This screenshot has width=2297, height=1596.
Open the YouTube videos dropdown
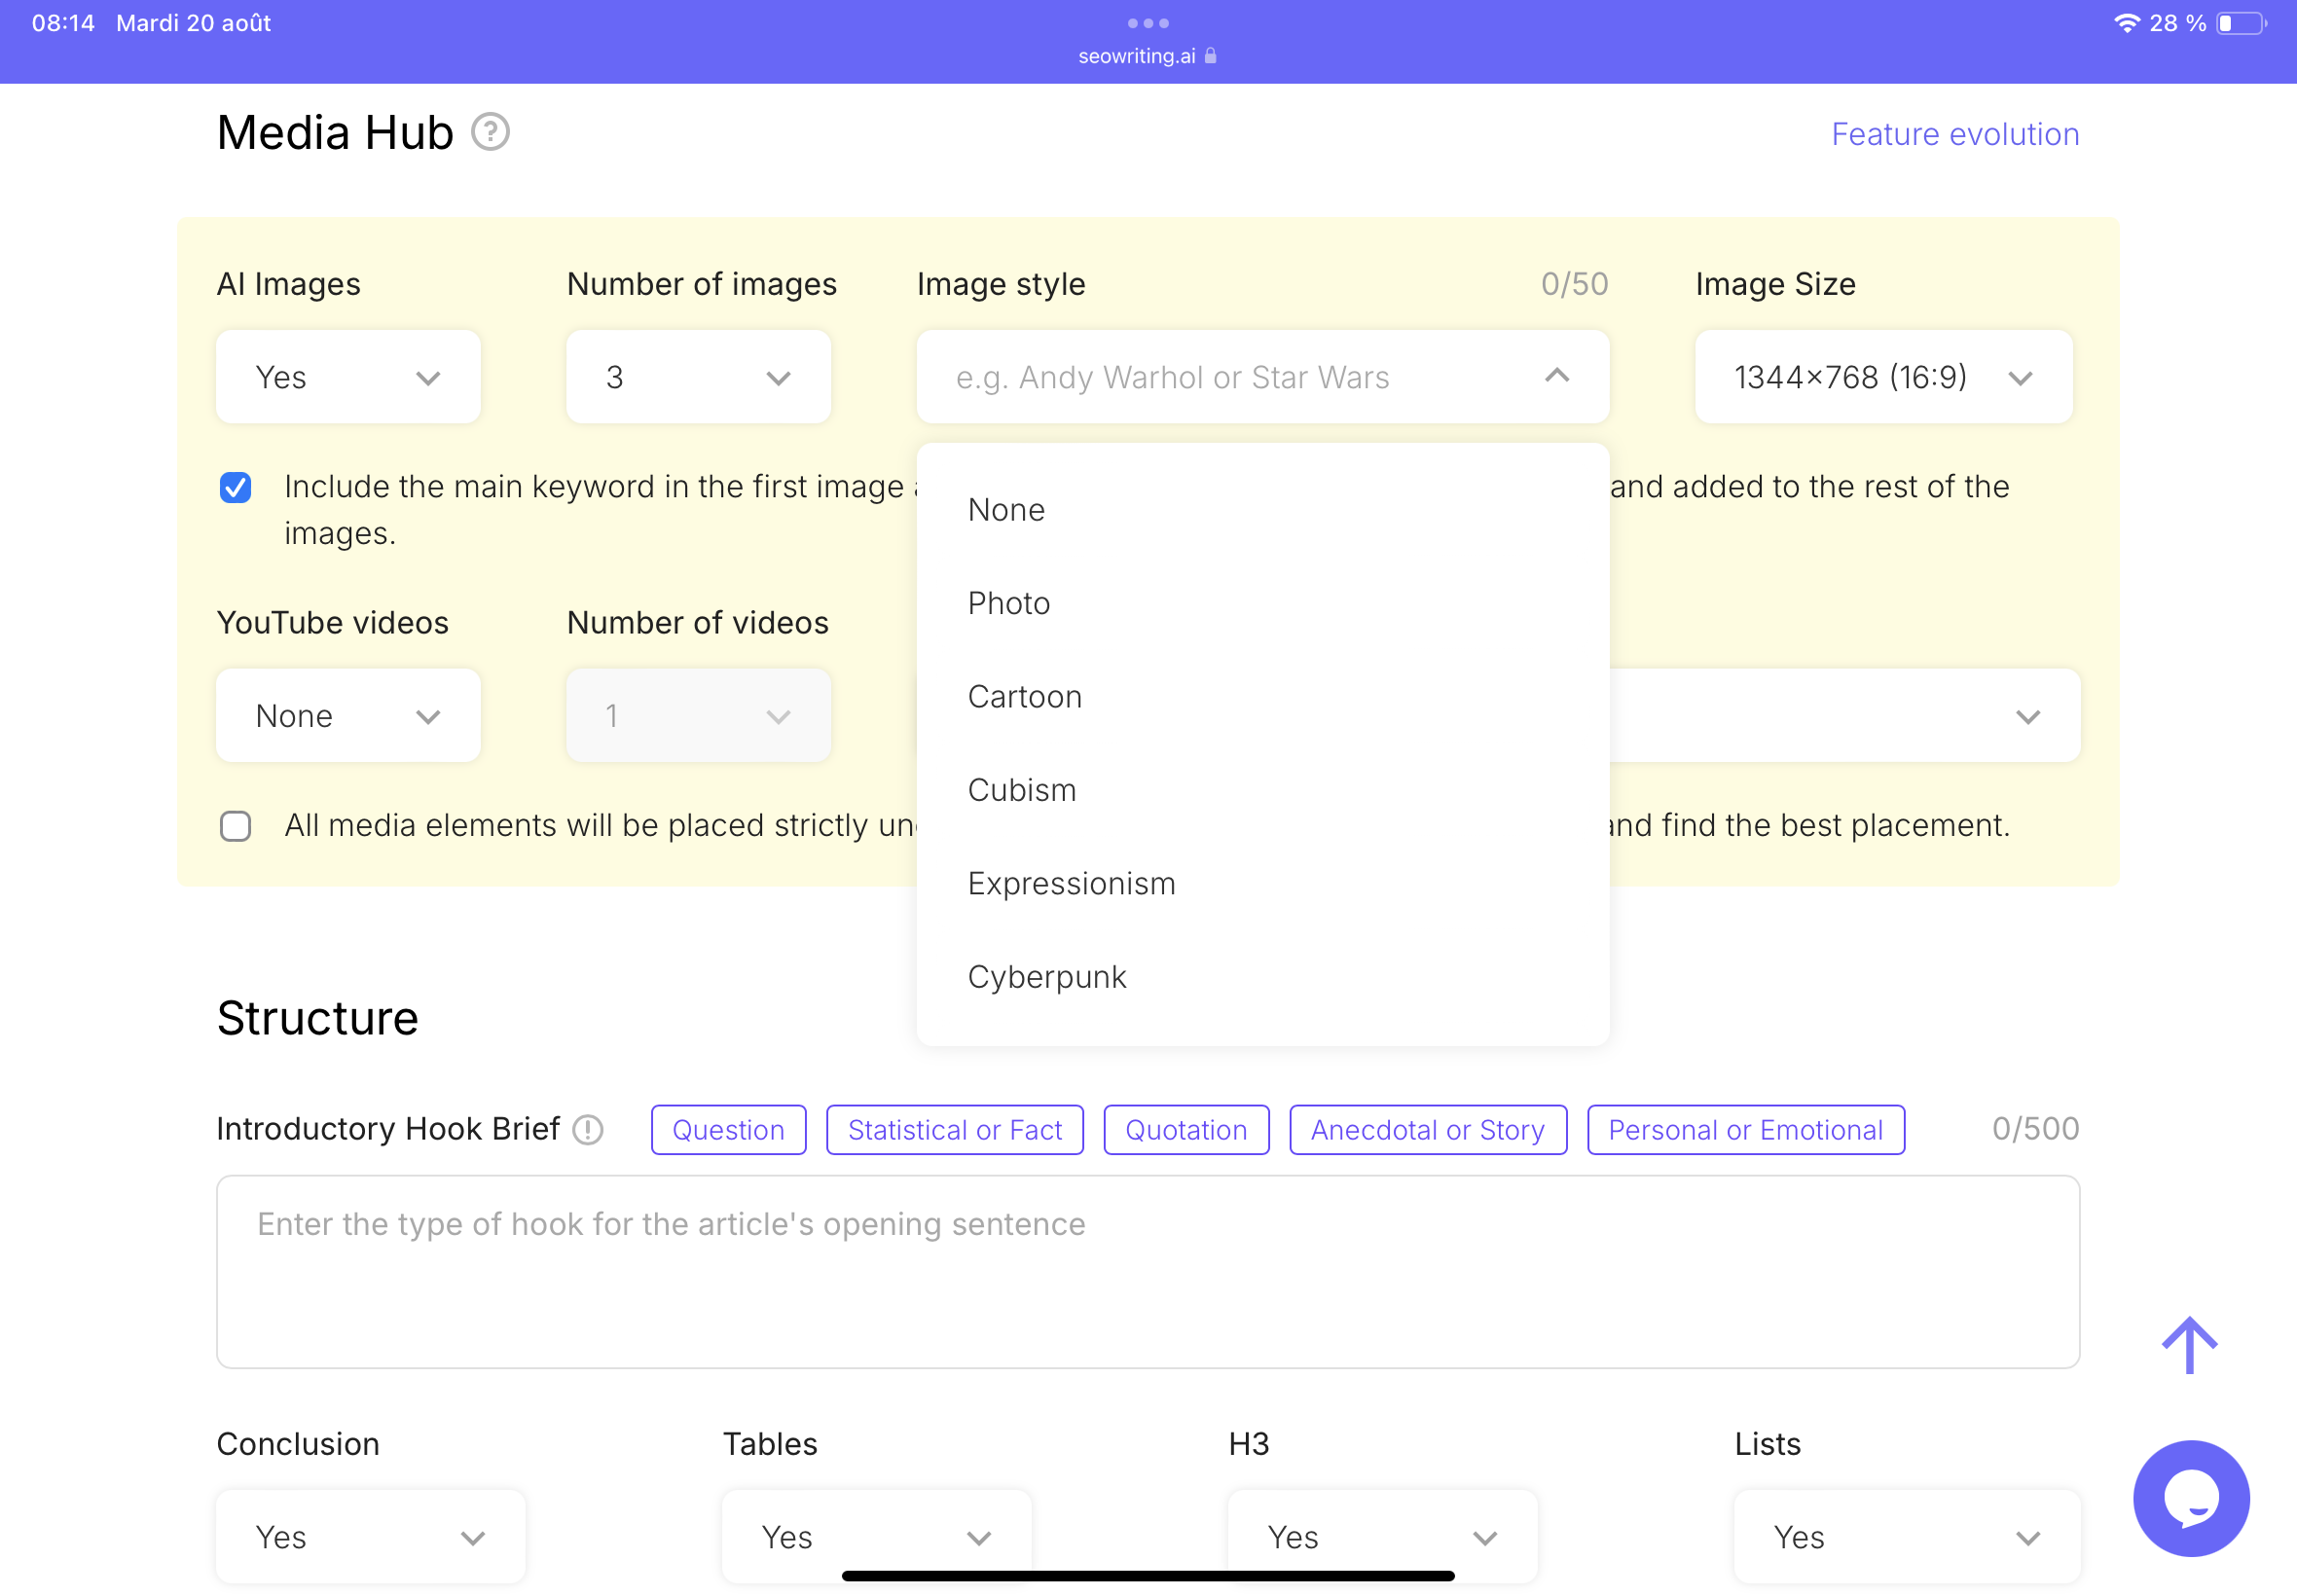(348, 715)
